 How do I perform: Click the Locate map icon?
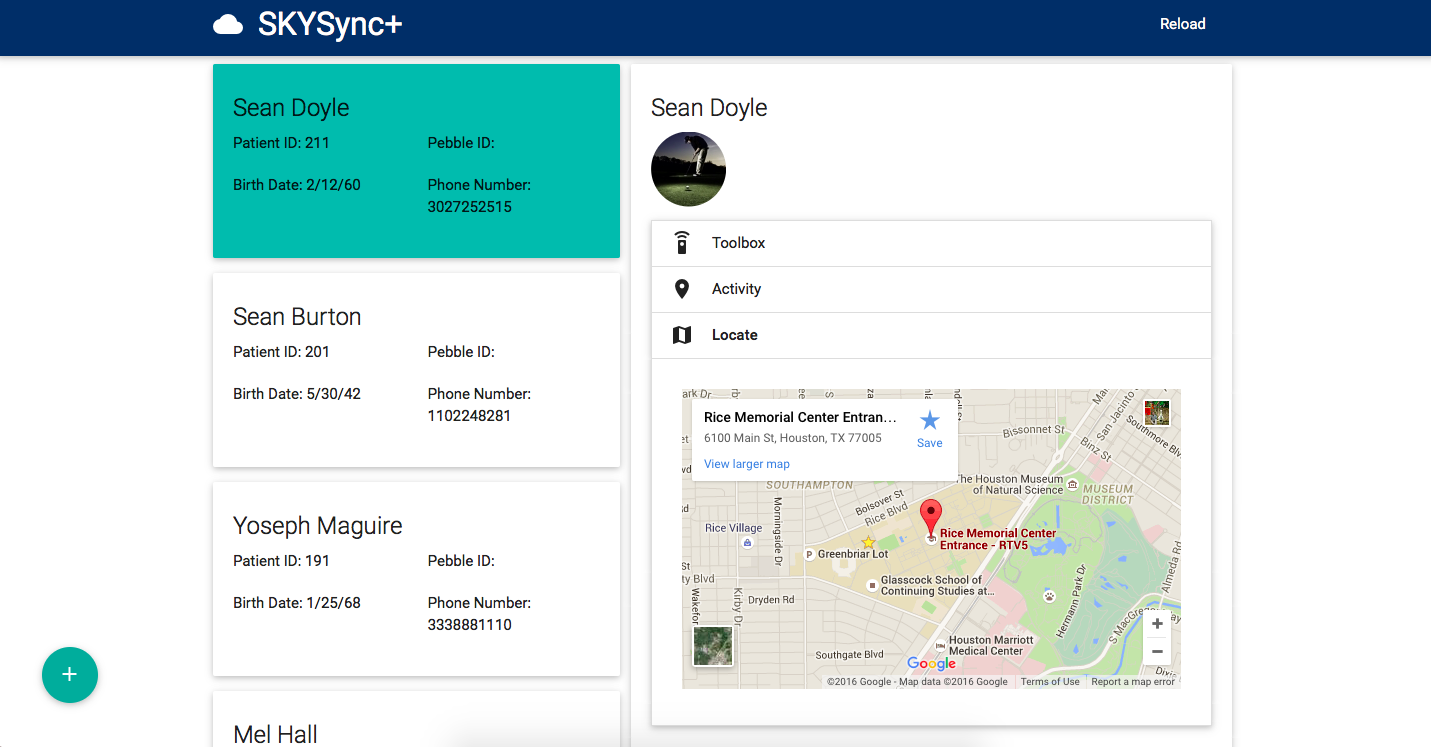coord(682,335)
